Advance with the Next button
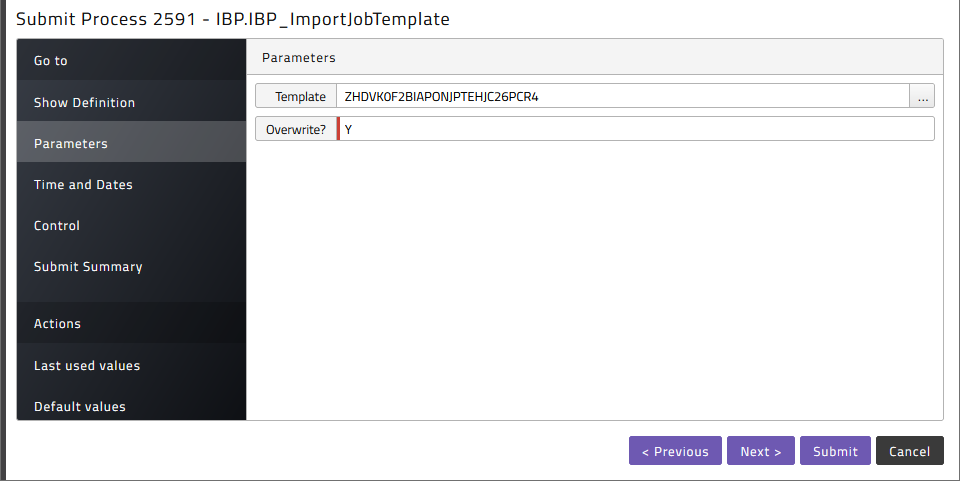The width and height of the screenshot is (960, 481). point(761,451)
